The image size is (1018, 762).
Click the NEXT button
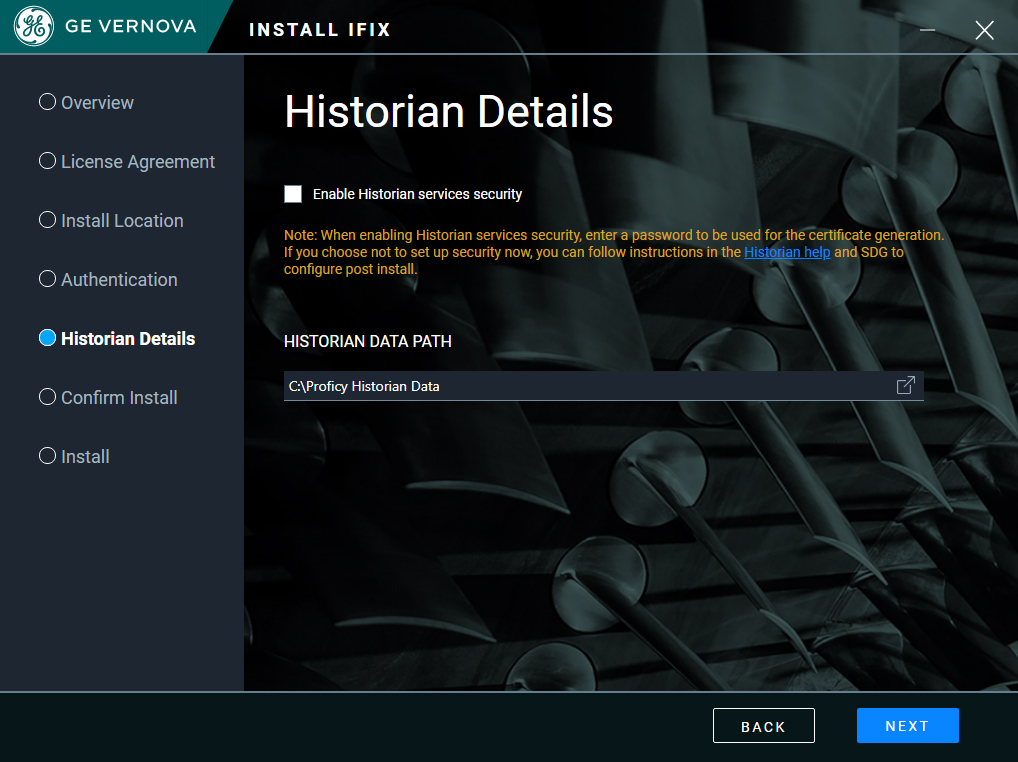[908, 726]
